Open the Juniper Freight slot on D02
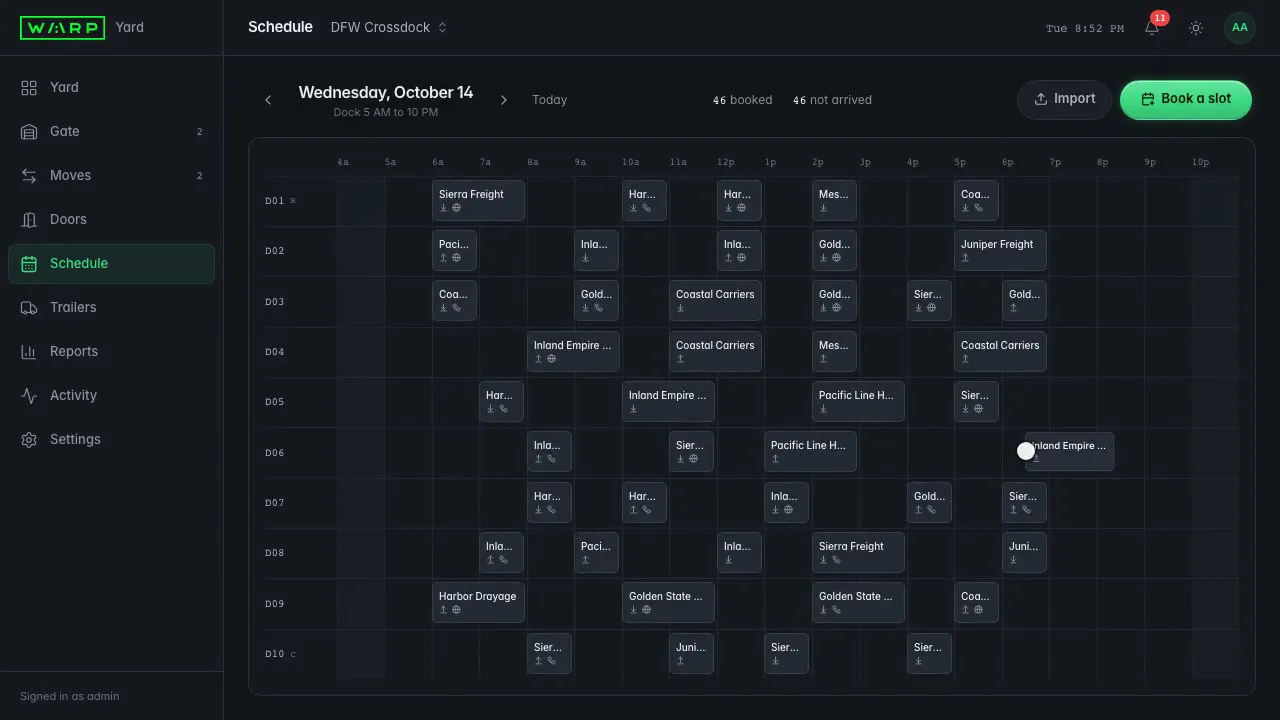Viewport: 1280px width, 720px height. click(x=1000, y=251)
